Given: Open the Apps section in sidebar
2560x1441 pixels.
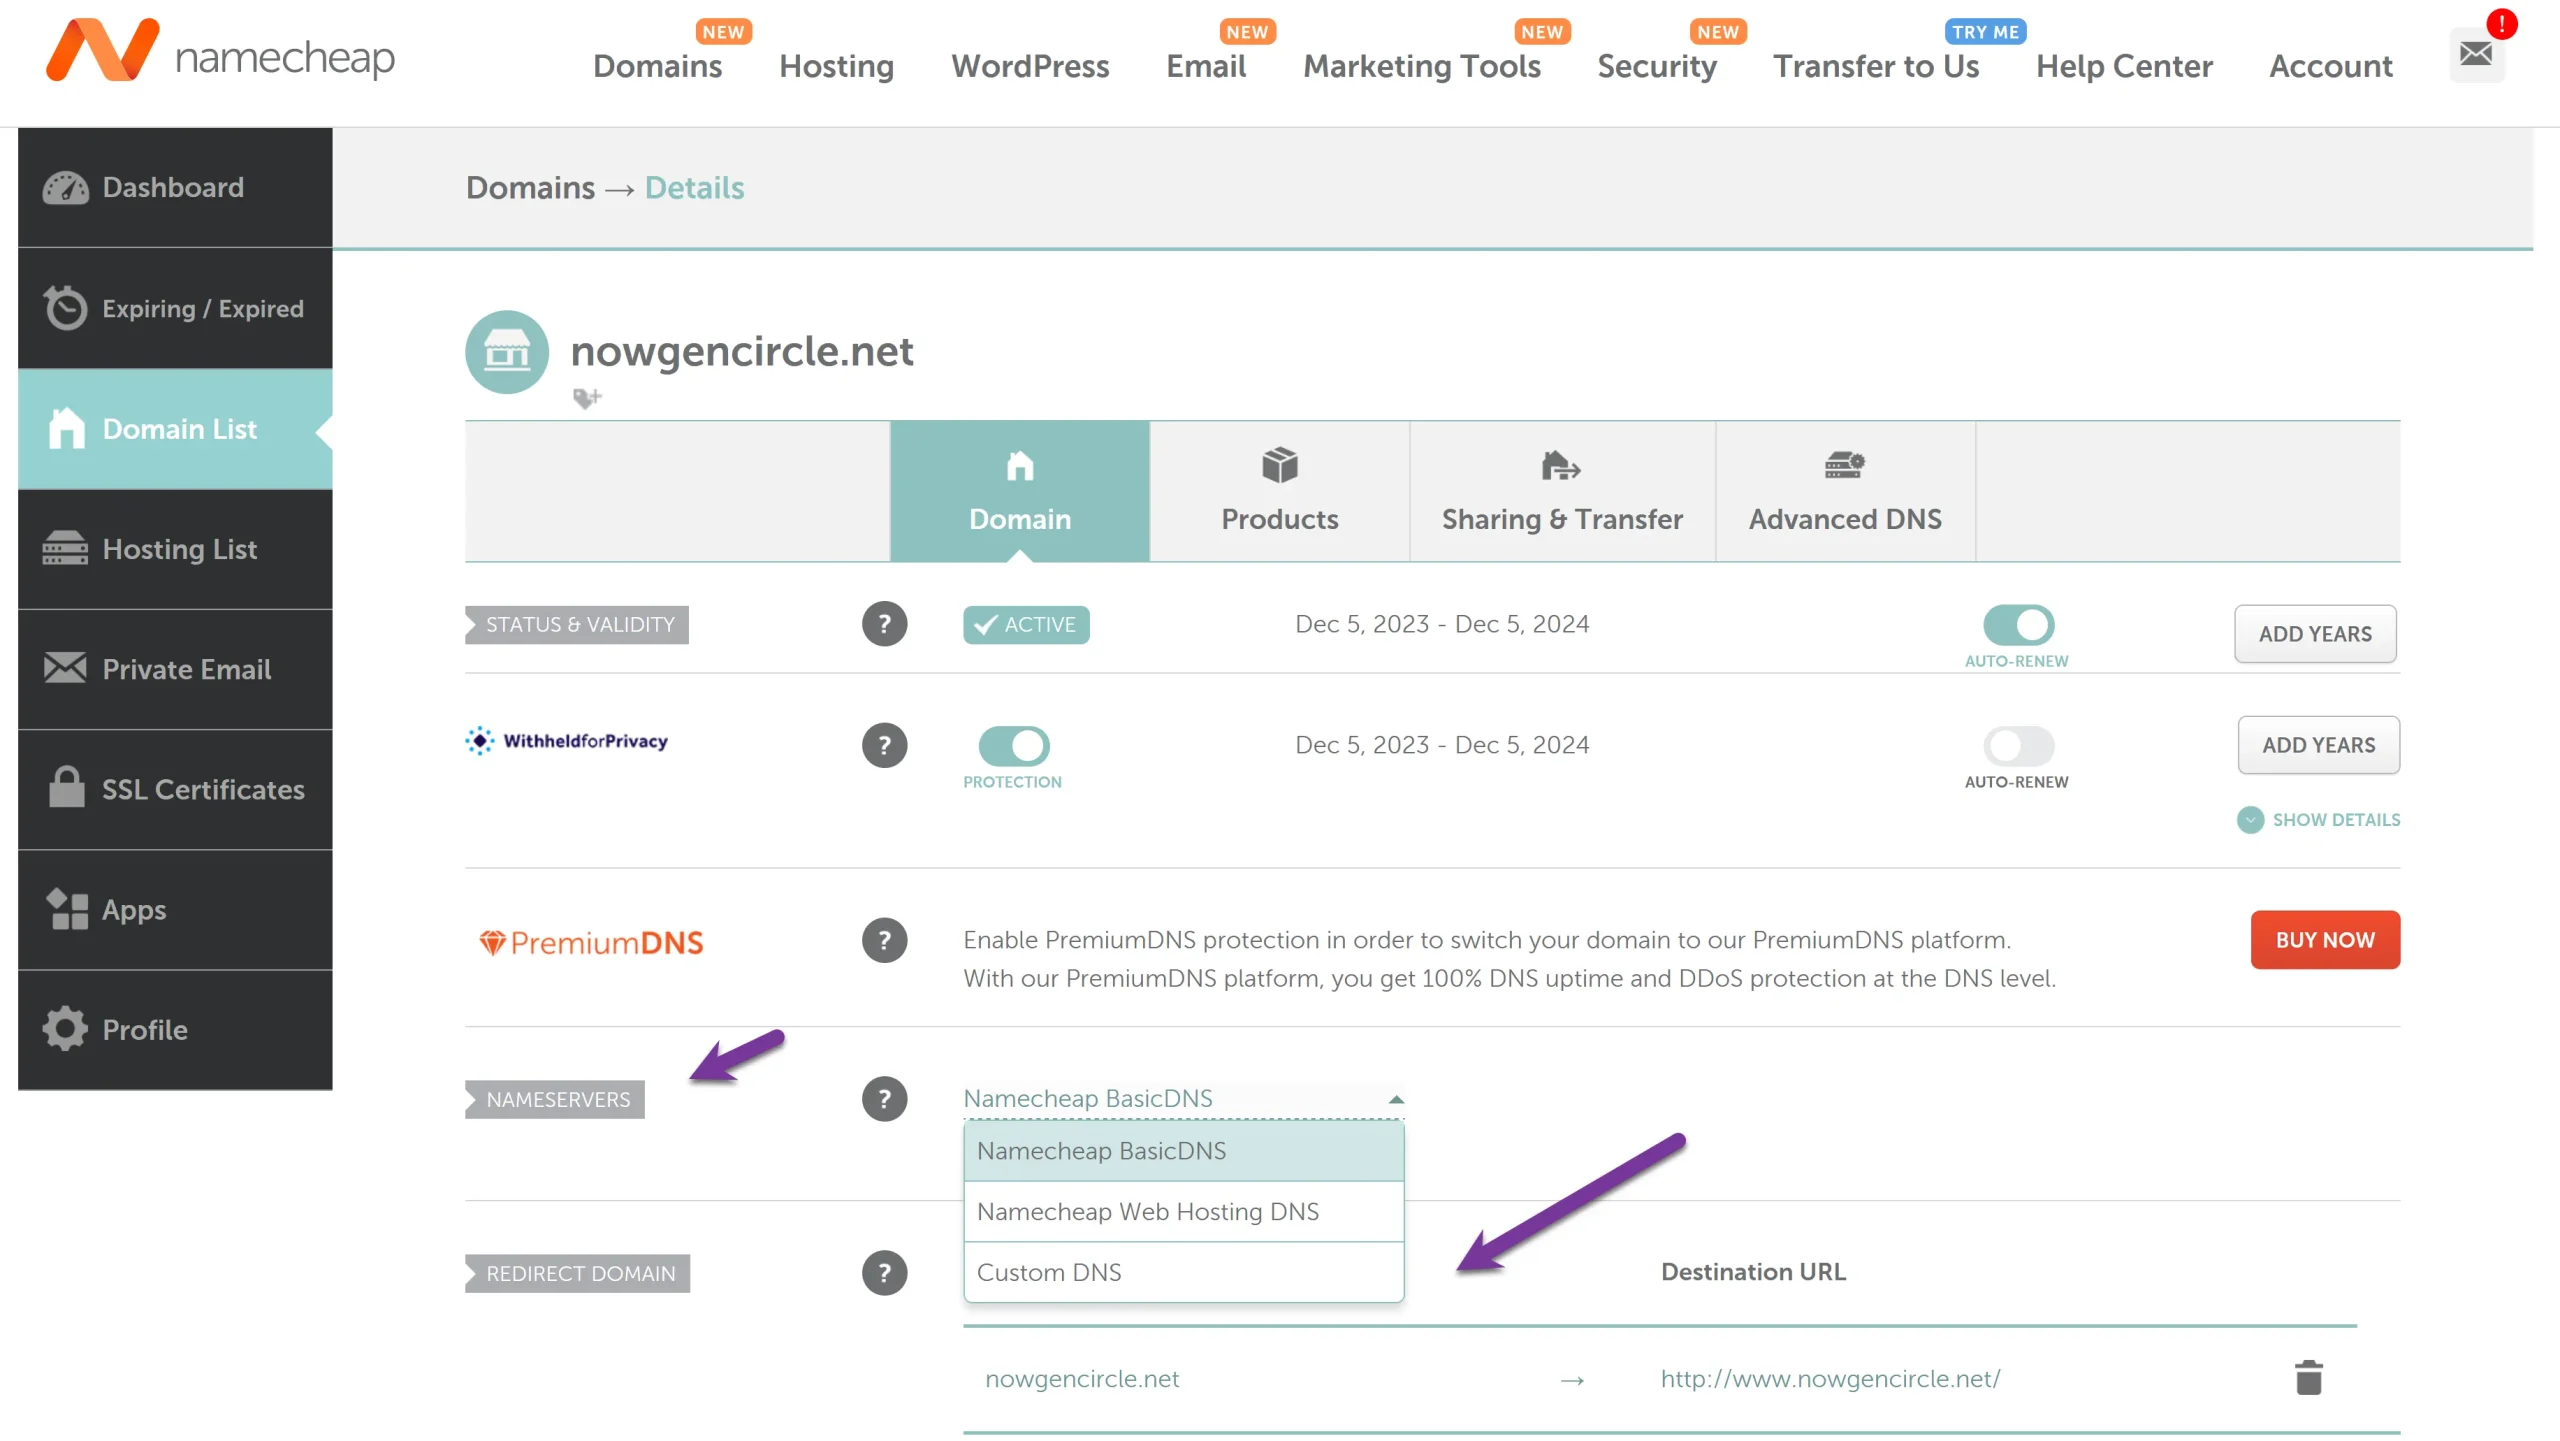Looking at the screenshot, I should pyautogui.click(x=65, y=909).
